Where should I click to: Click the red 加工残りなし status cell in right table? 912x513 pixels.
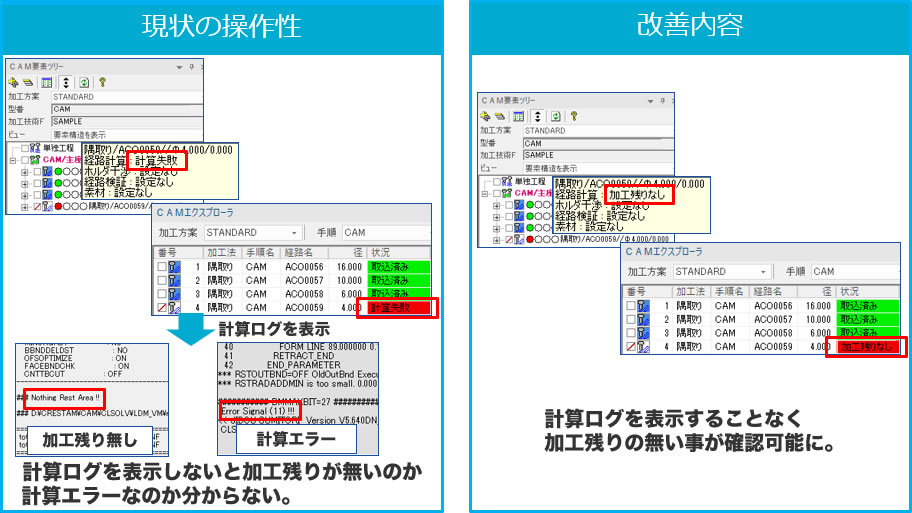coord(867,347)
